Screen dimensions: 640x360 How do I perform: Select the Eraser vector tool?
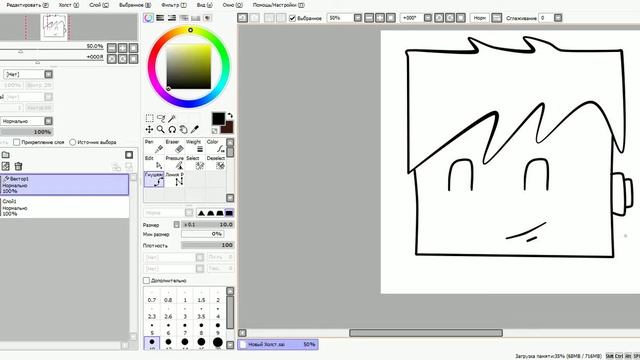coord(175,147)
